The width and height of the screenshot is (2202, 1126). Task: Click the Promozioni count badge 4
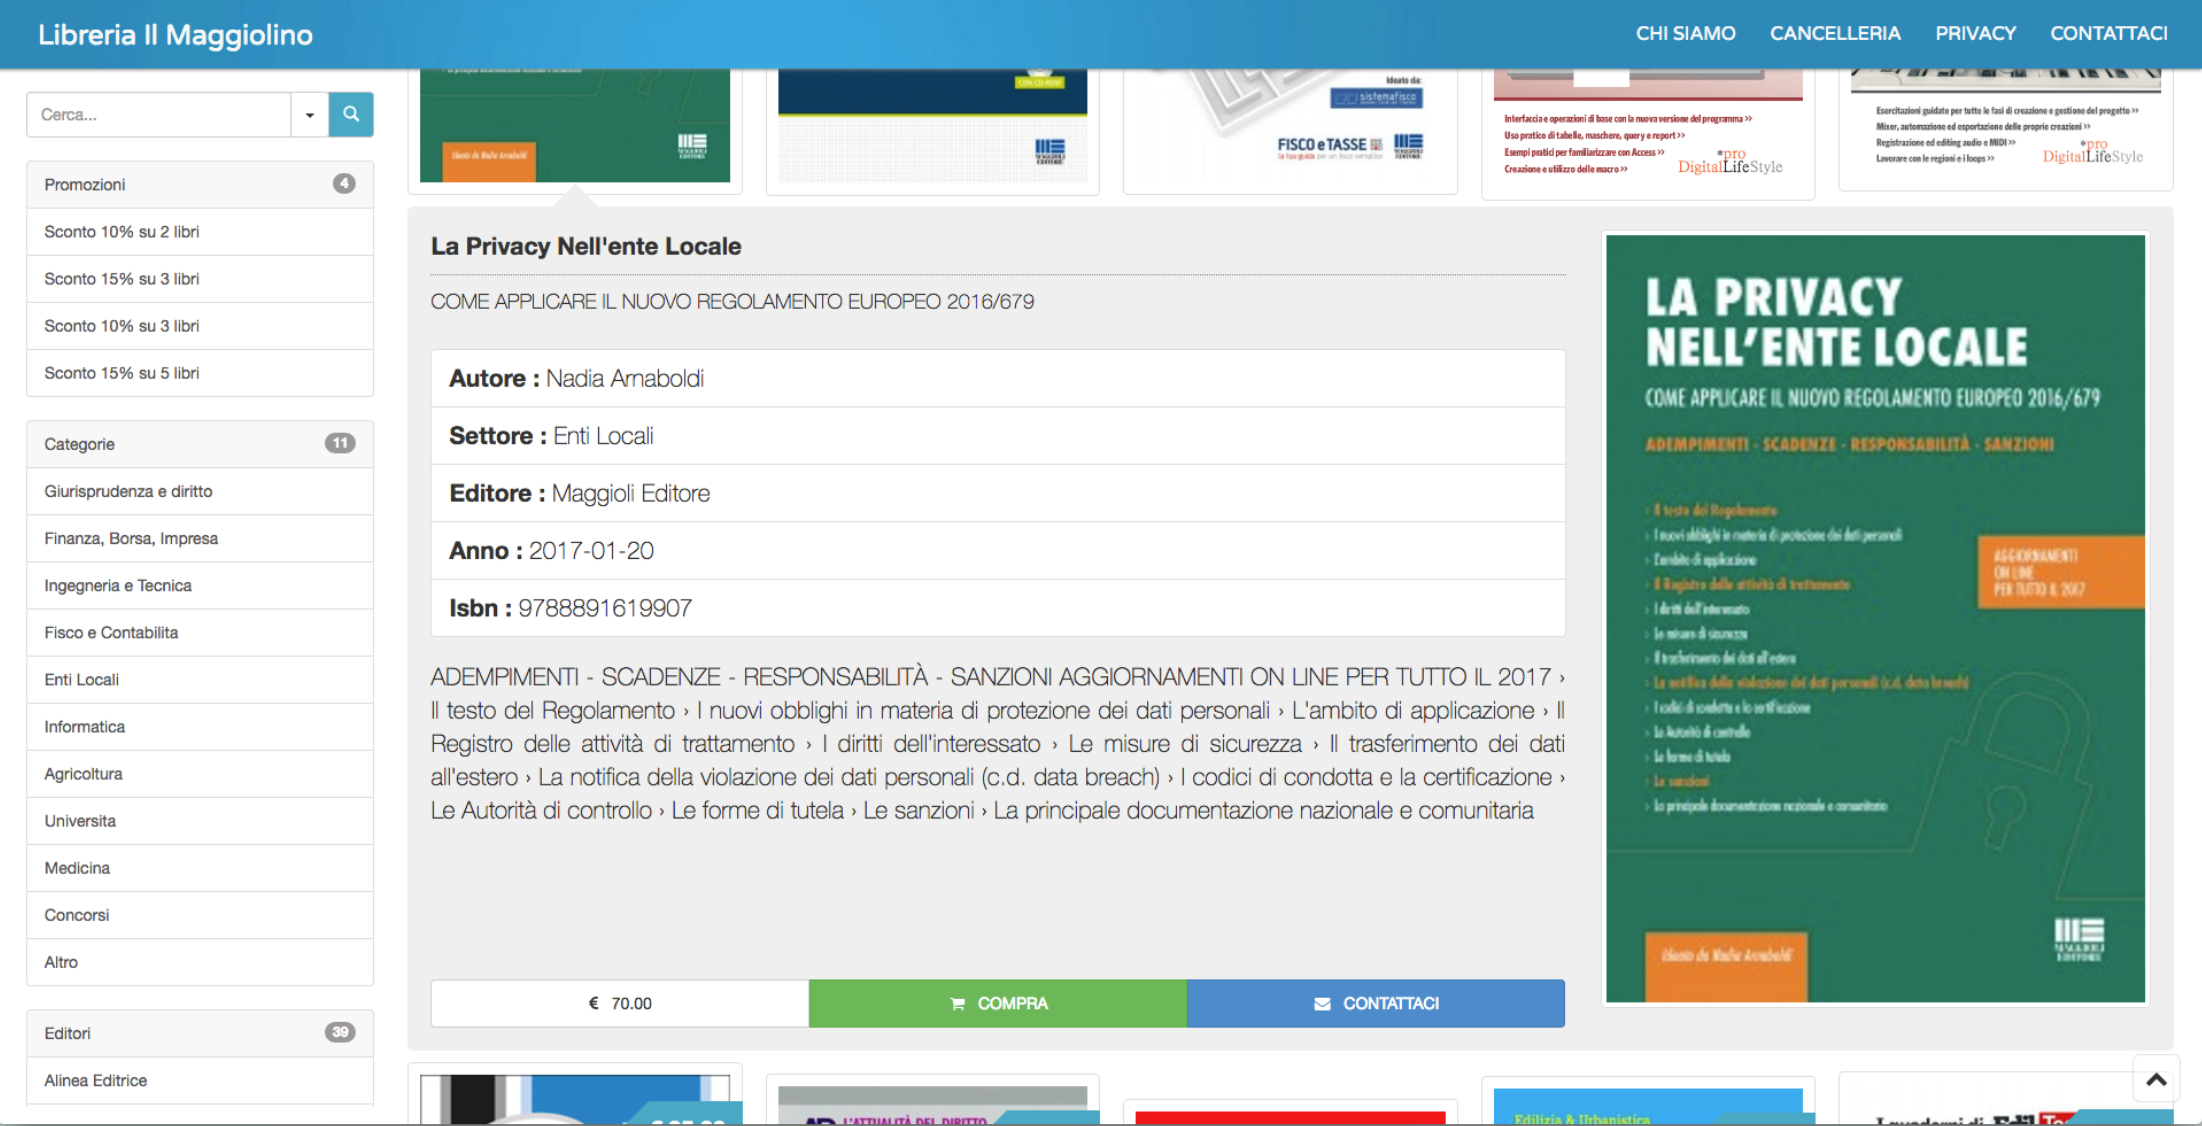click(344, 184)
